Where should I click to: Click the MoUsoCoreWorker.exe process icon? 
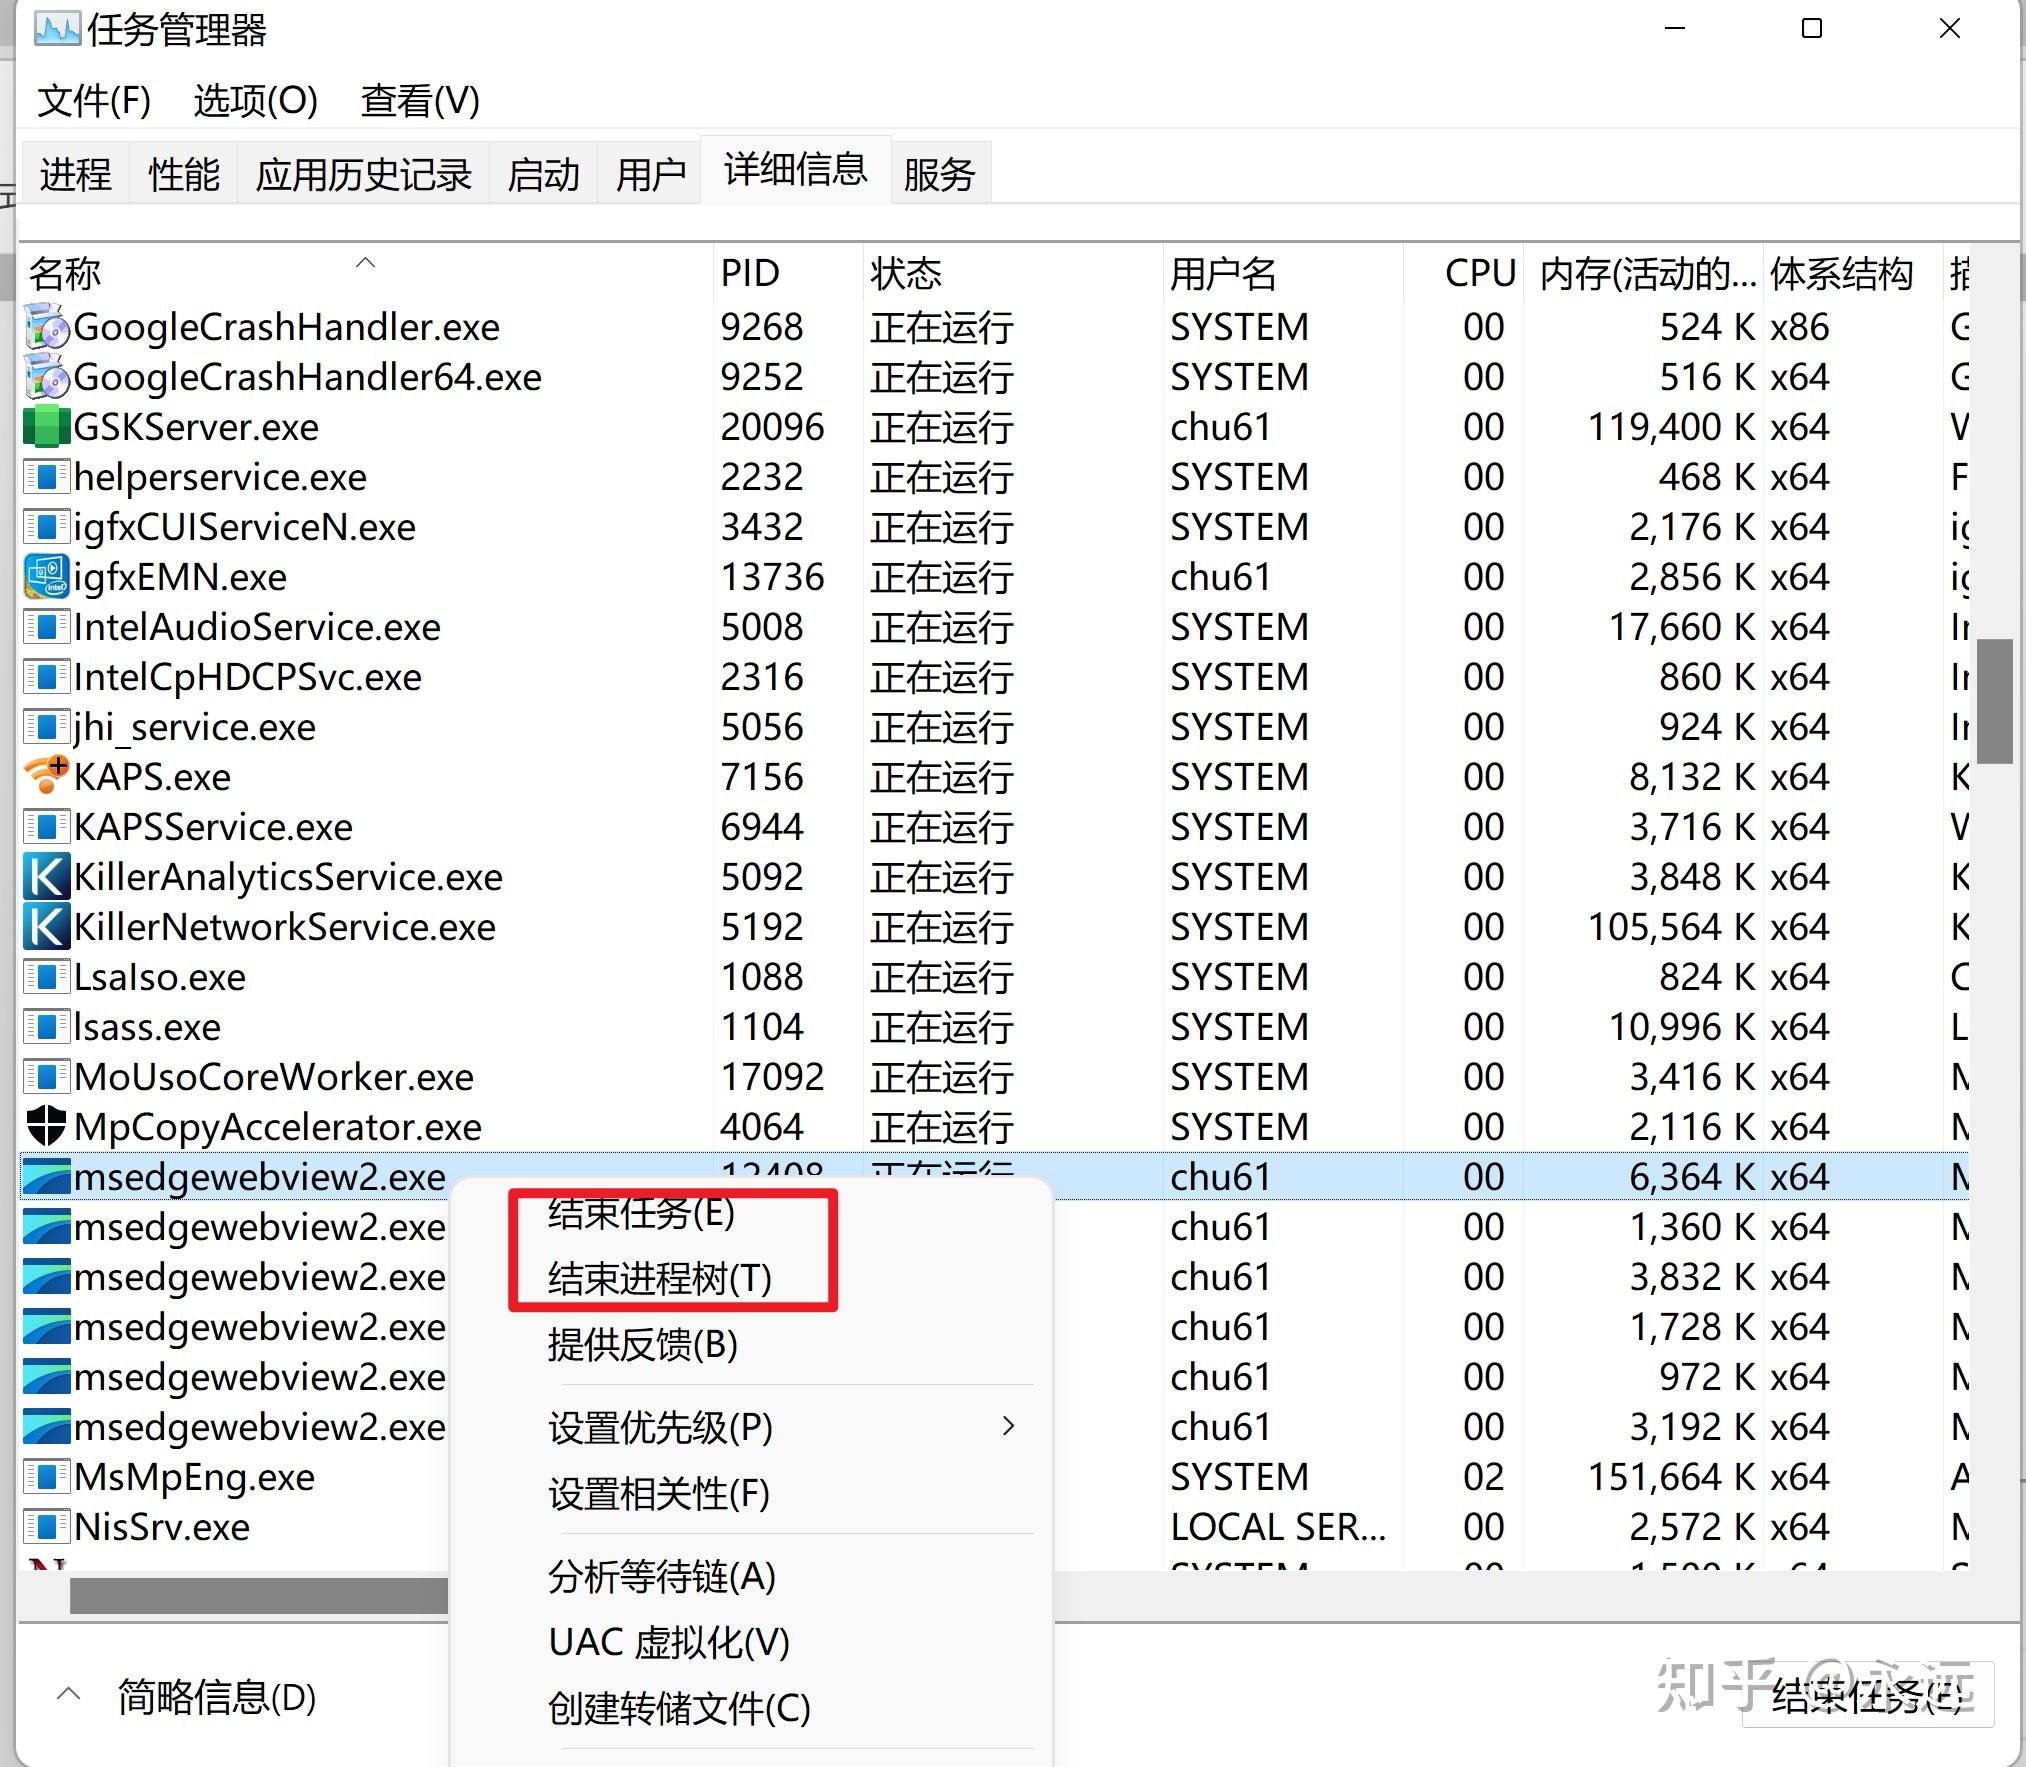point(46,1077)
